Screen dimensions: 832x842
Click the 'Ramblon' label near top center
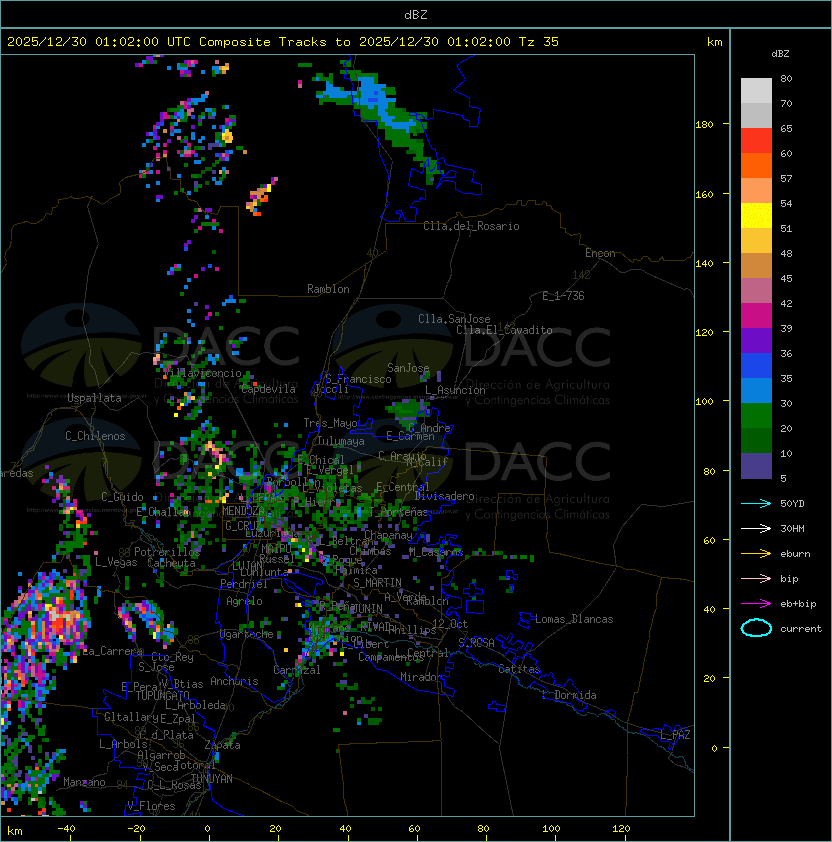point(328,289)
